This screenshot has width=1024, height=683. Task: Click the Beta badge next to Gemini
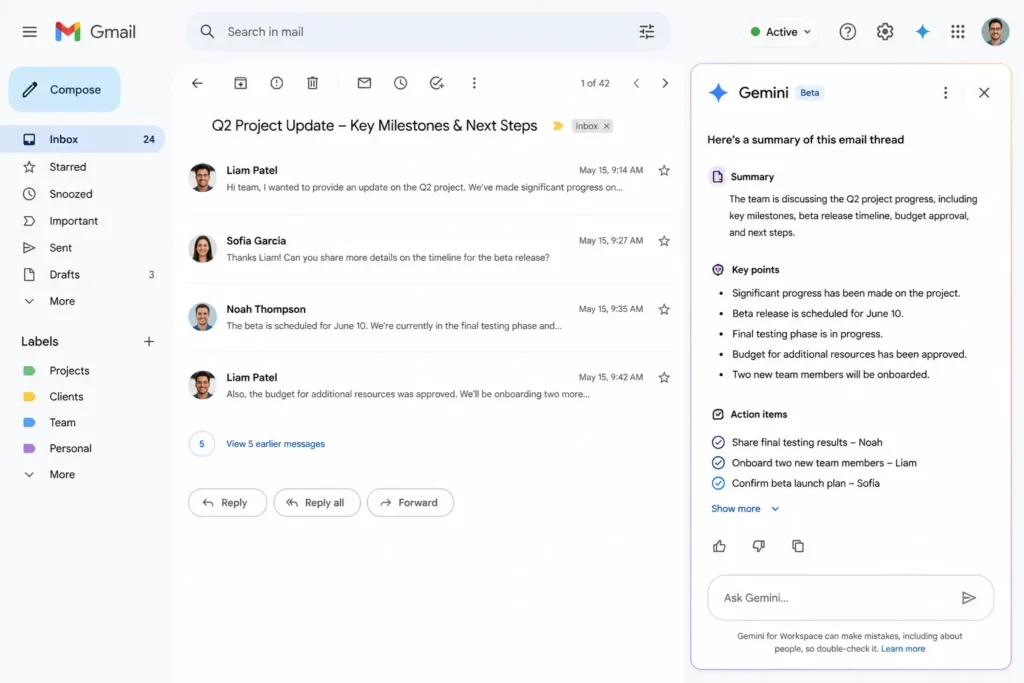pyautogui.click(x=809, y=93)
